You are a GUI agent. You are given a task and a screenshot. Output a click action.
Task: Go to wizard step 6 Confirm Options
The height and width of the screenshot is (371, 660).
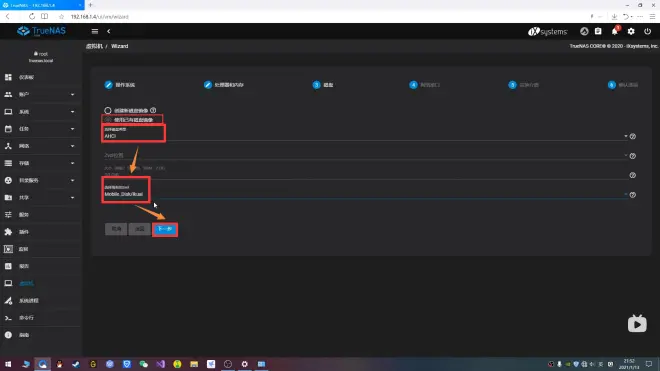(x=623, y=85)
